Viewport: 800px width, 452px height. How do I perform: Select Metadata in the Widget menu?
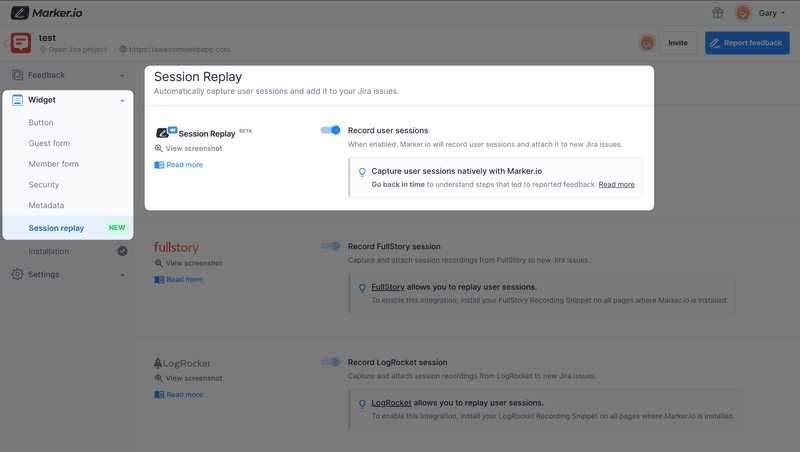click(46, 205)
